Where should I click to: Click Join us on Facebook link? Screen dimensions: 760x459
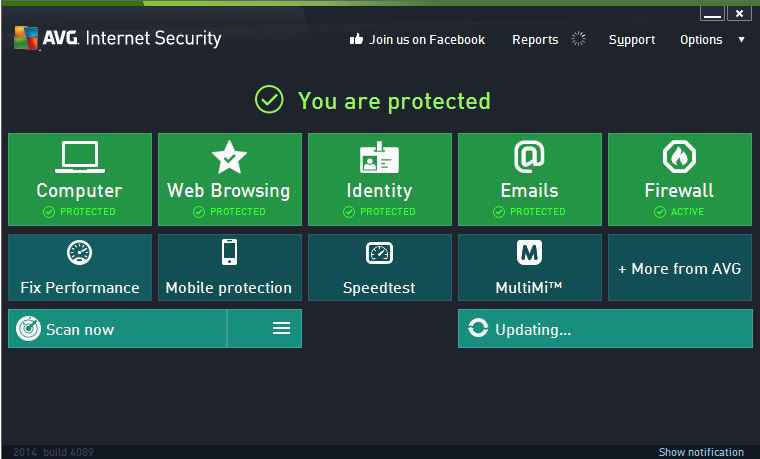[427, 40]
